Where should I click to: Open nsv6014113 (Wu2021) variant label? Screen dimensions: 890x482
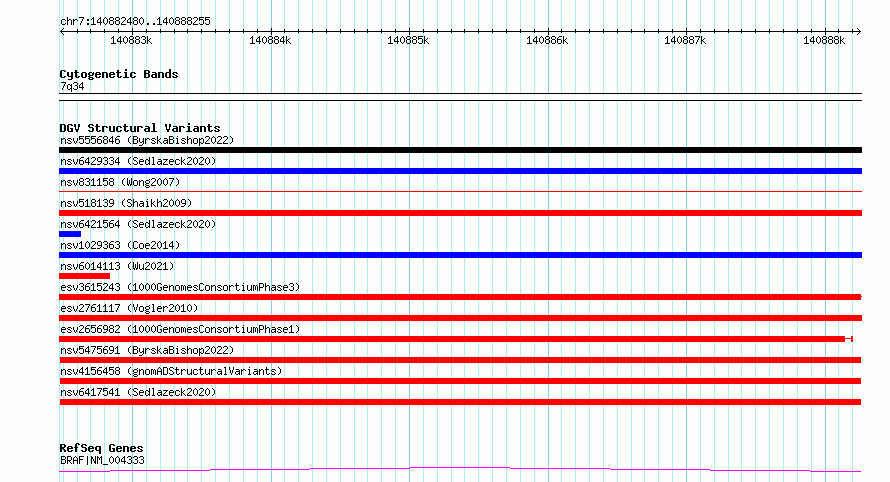(117, 266)
